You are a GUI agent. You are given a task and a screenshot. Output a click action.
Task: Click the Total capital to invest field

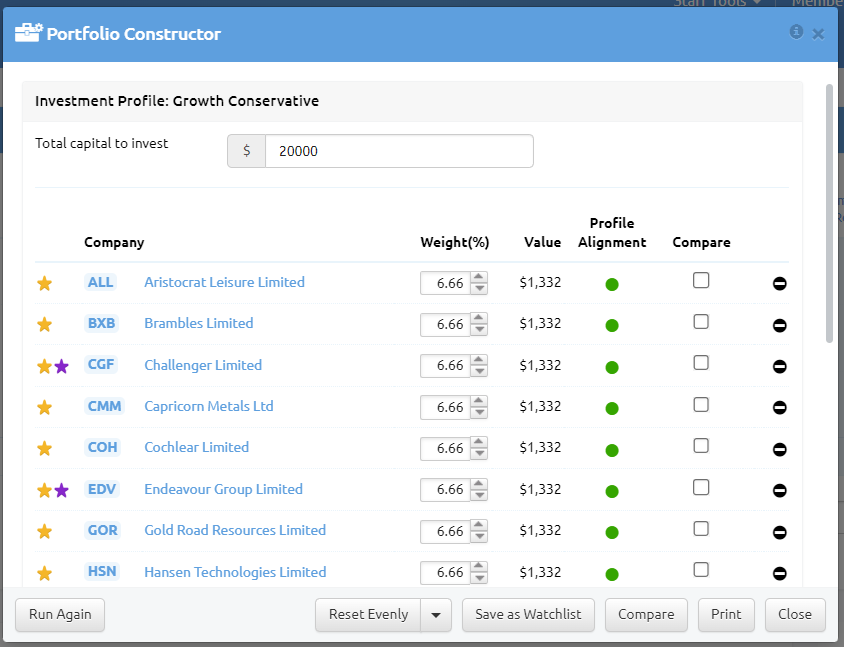pos(399,151)
